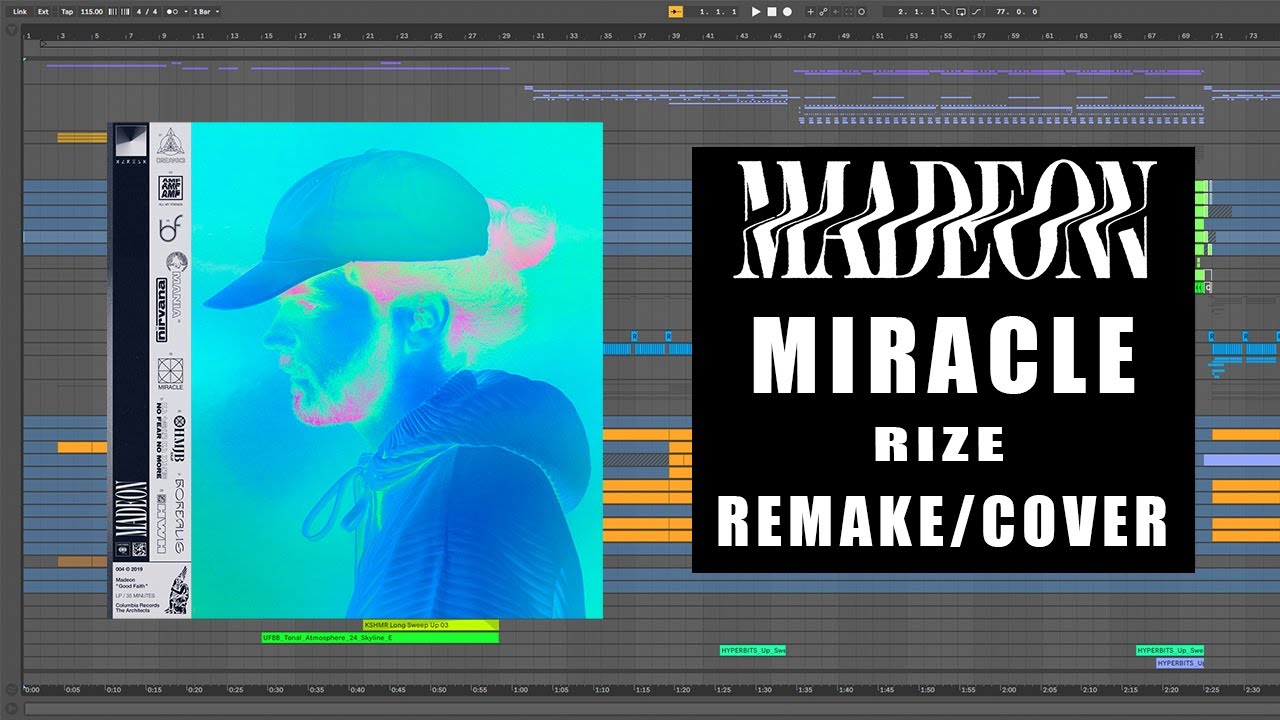Click the phase nudge up icon beside tempo

click(125, 12)
